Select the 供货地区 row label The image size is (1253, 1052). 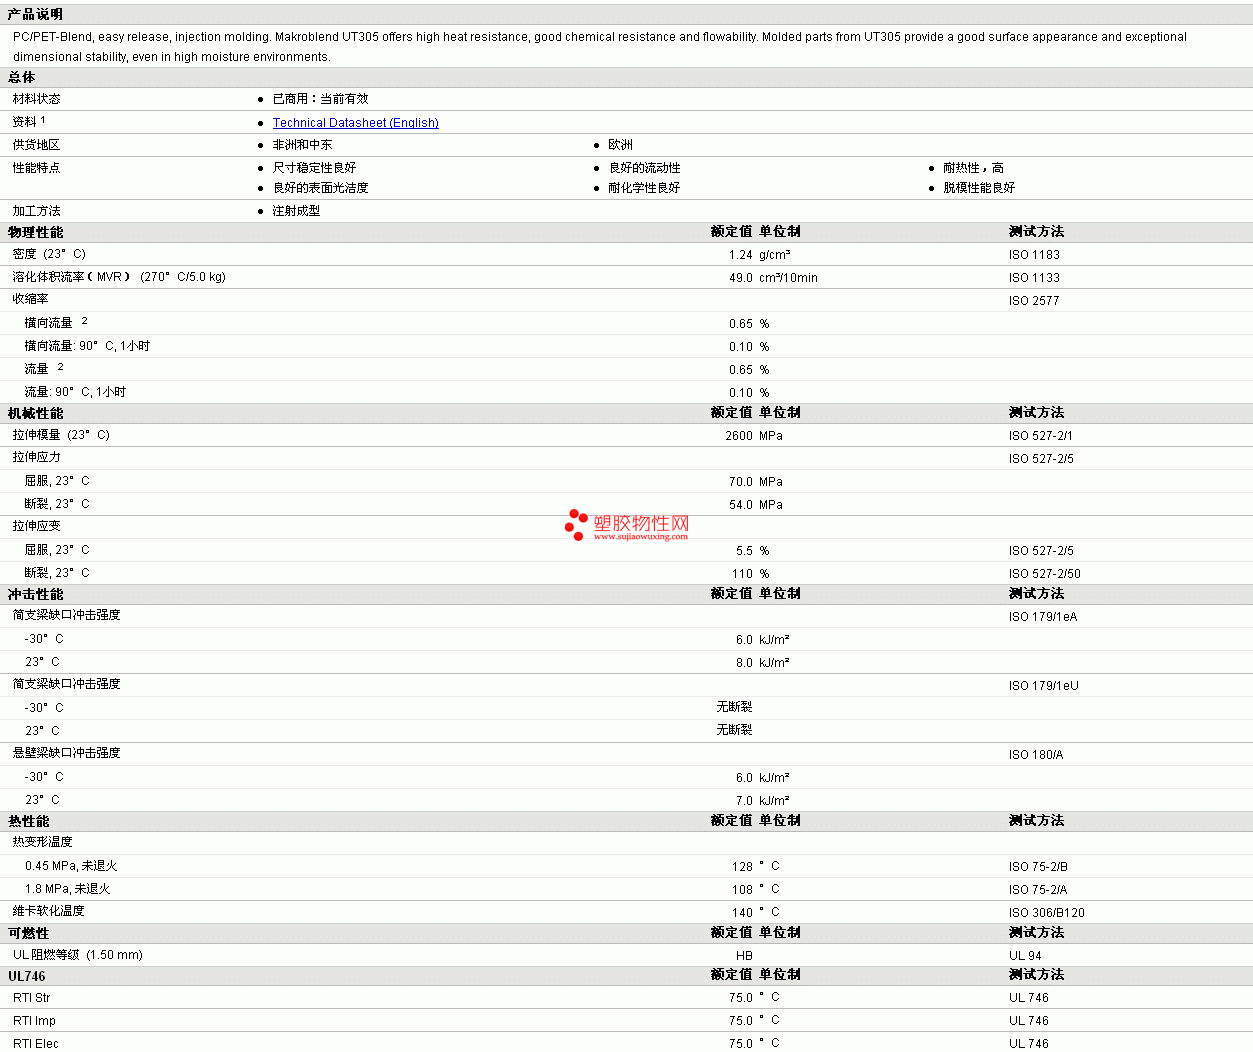tap(36, 145)
